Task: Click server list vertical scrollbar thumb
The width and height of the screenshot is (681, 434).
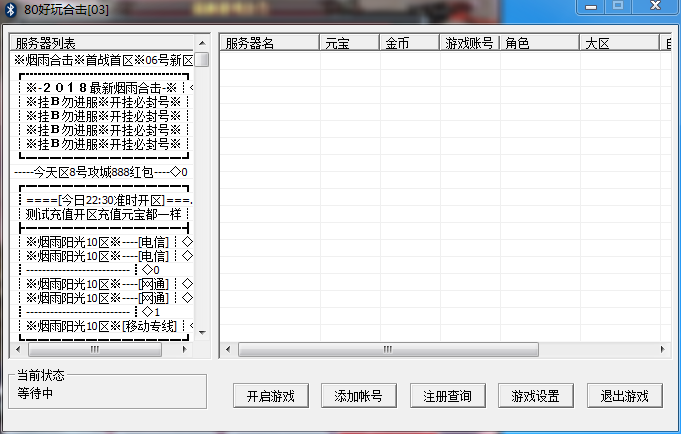Action: pos(202,60)
